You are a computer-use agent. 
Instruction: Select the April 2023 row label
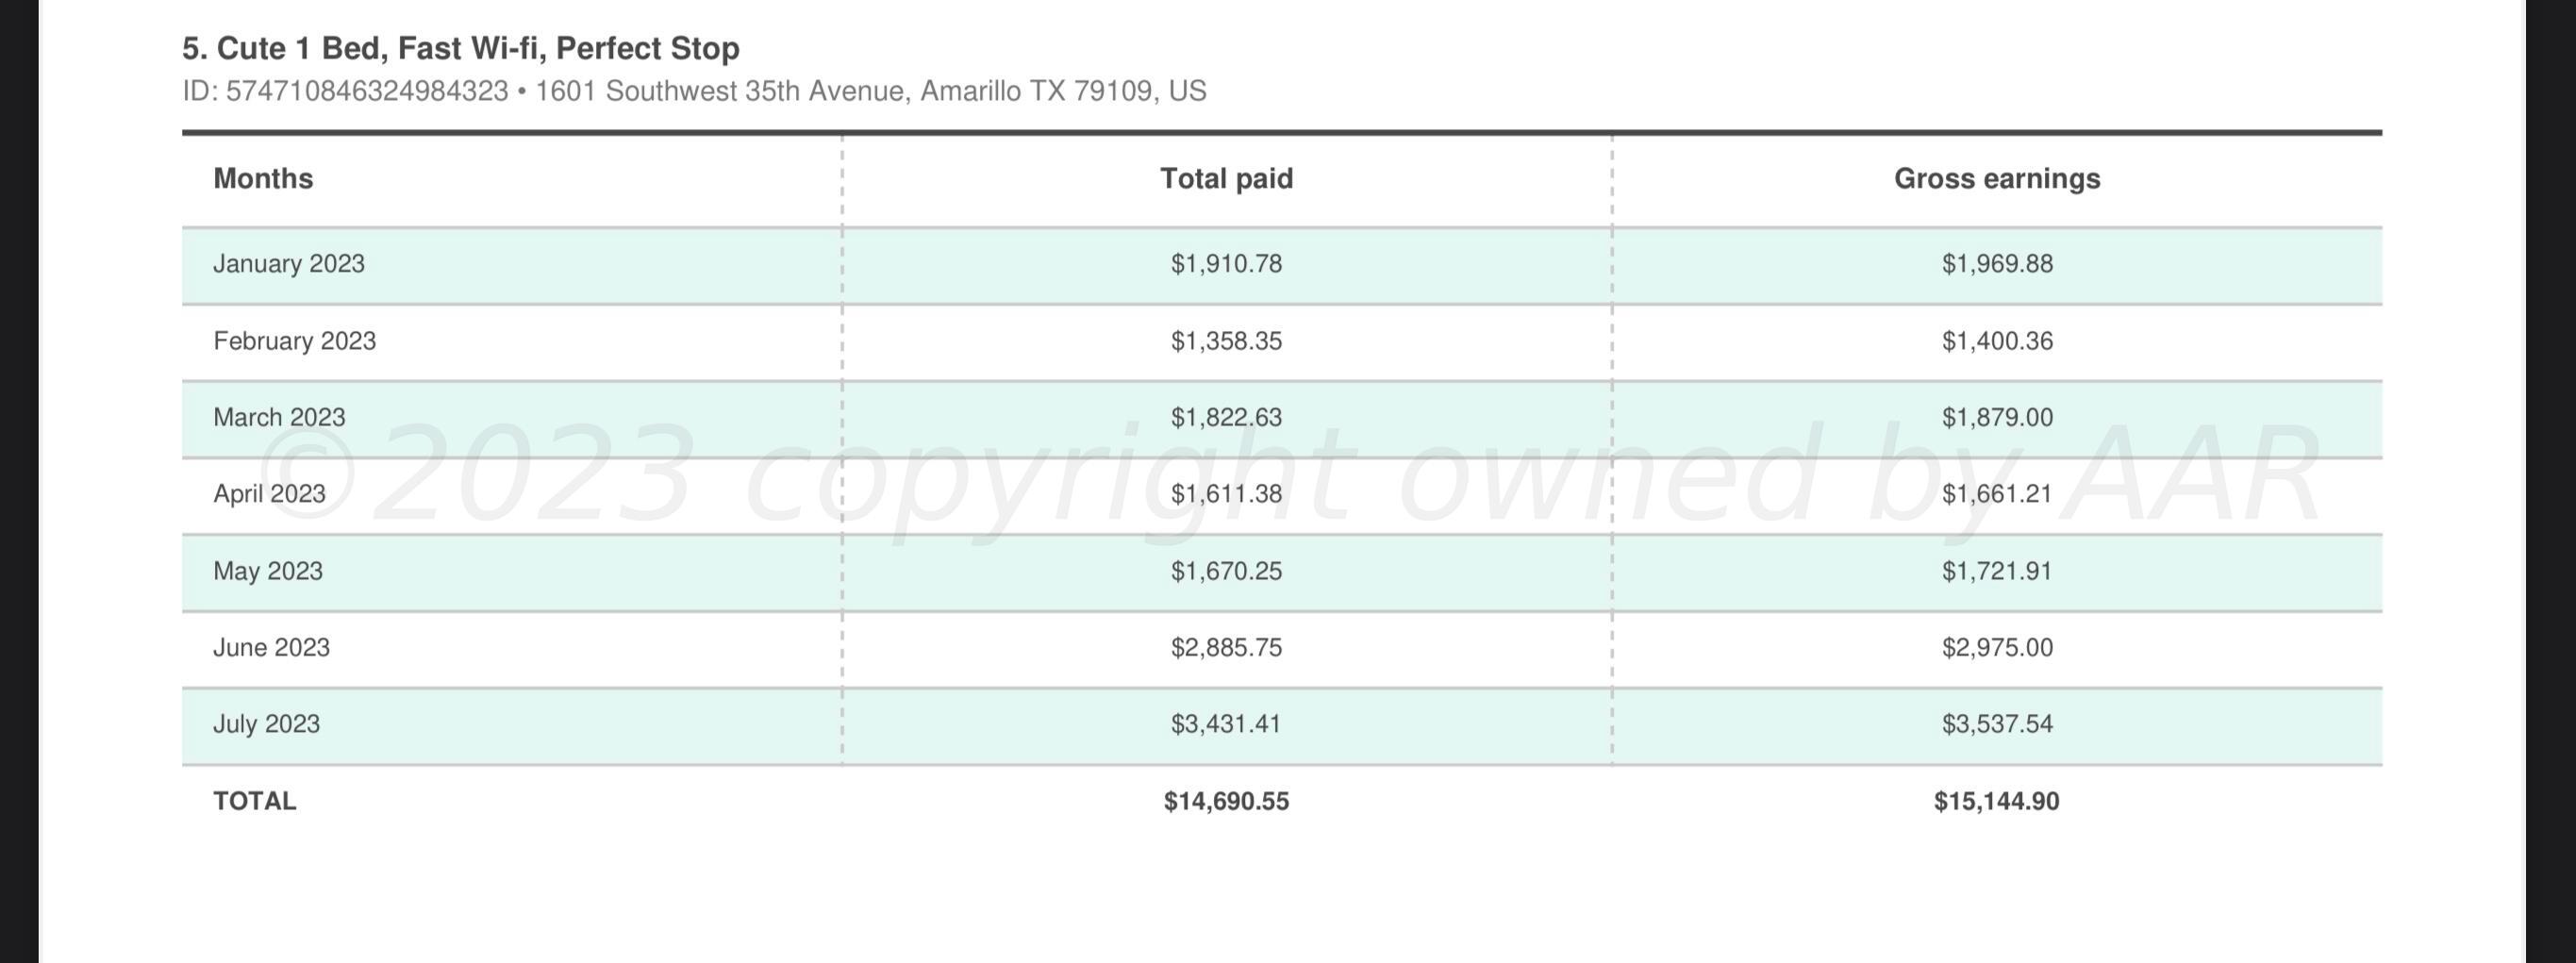[269, 494]
